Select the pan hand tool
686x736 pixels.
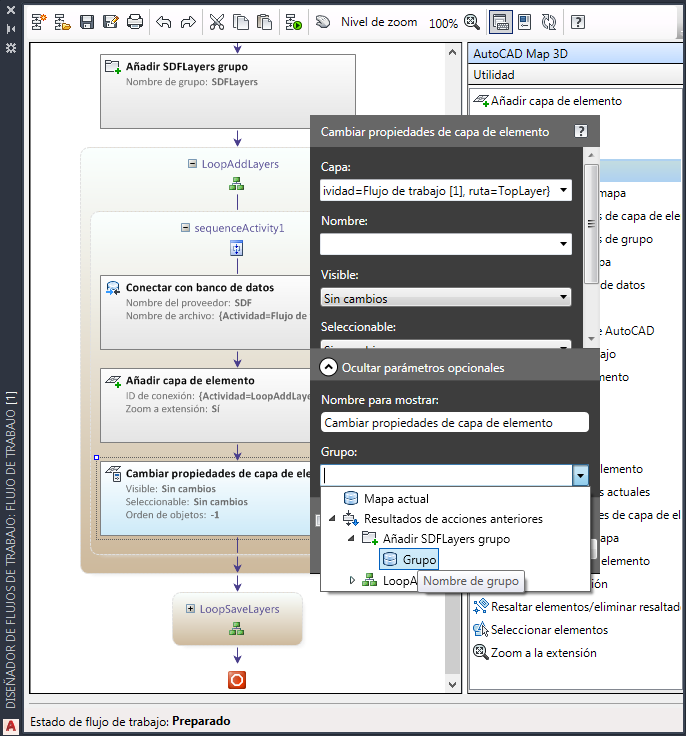[323, 22]
